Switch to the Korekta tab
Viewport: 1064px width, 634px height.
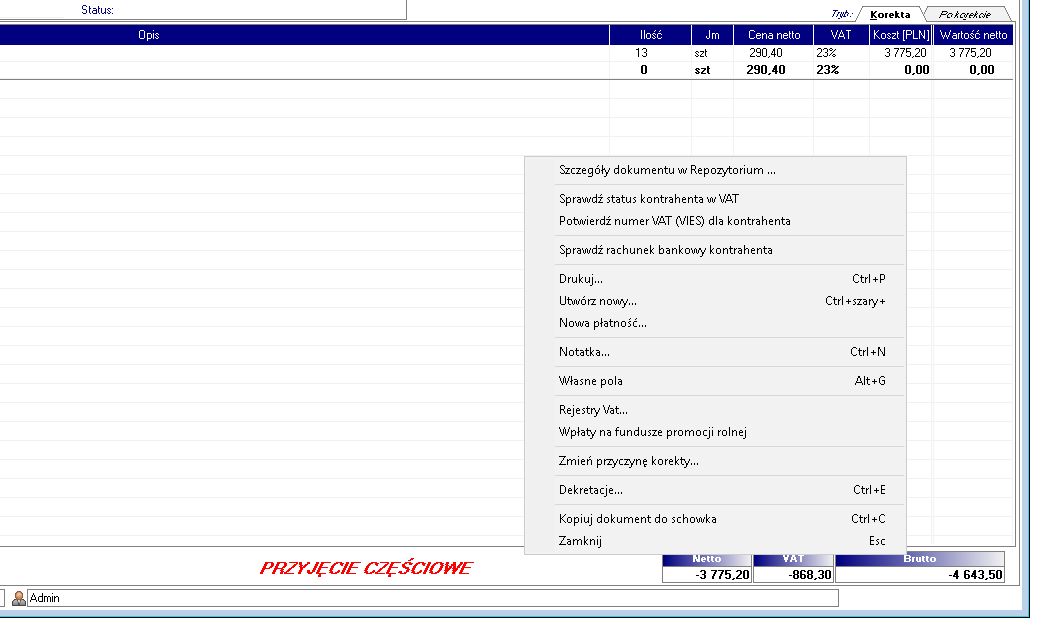tap(889, 15)
